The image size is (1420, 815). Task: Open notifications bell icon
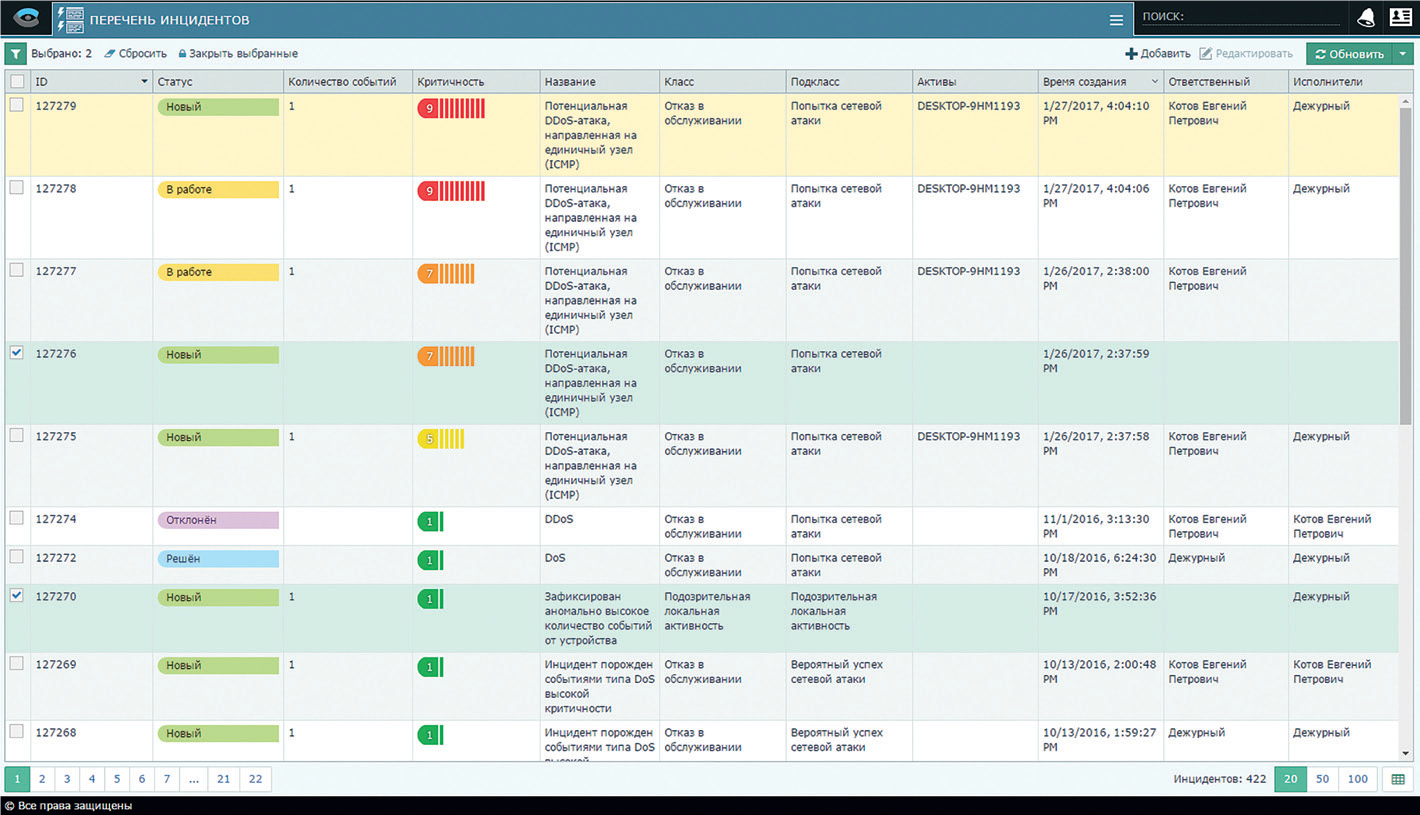point(1365,18)
